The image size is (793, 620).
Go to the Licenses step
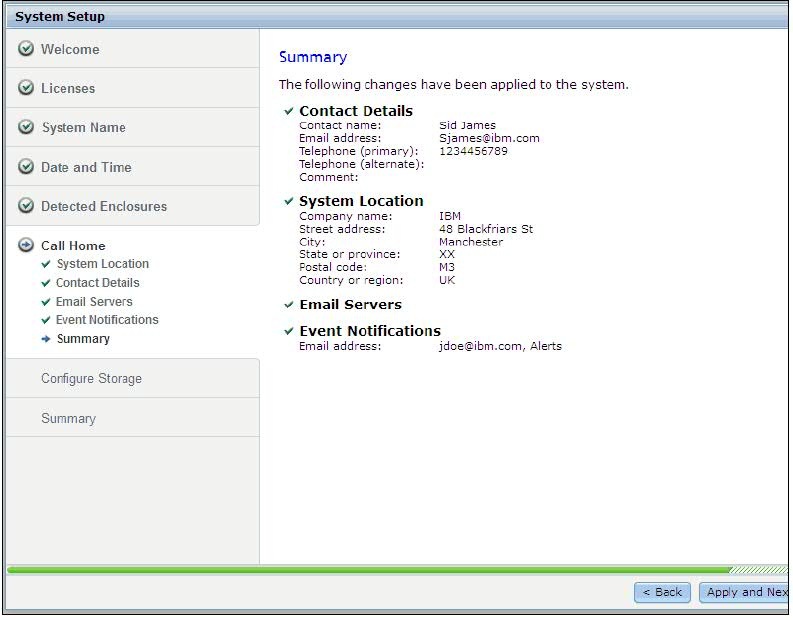[133, 88]
